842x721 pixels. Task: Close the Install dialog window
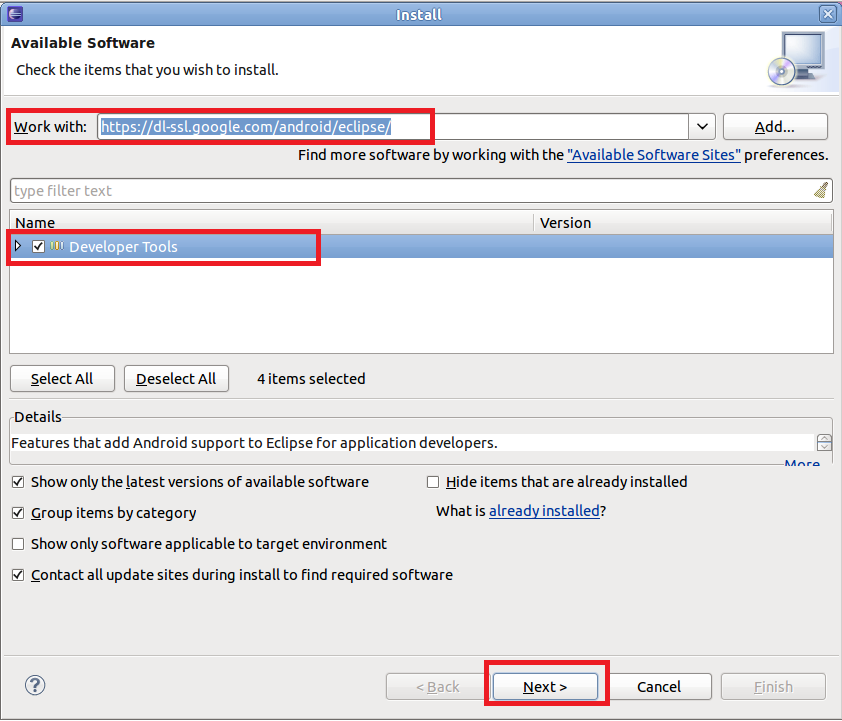828,14
